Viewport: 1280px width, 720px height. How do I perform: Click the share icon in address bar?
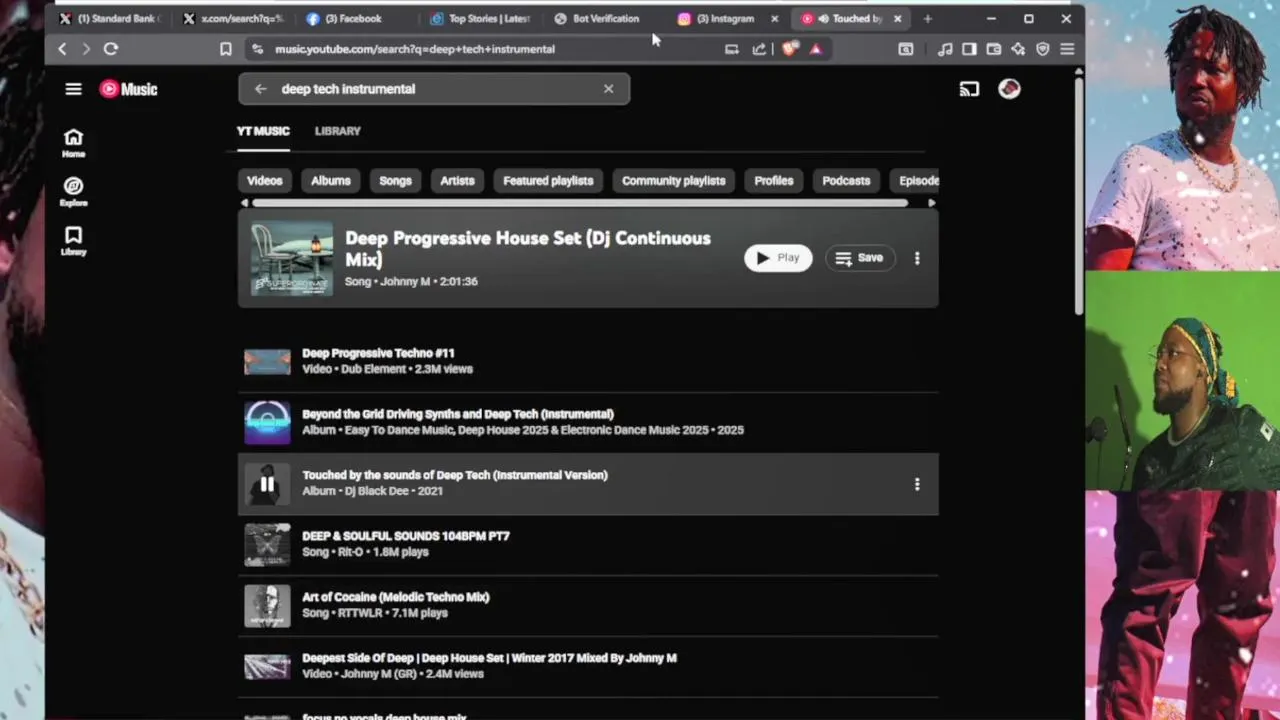pyautogui.click(x=759, y=48)
